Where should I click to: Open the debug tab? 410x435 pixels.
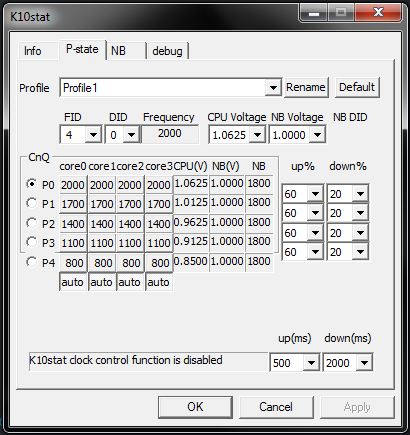point(167,51)
